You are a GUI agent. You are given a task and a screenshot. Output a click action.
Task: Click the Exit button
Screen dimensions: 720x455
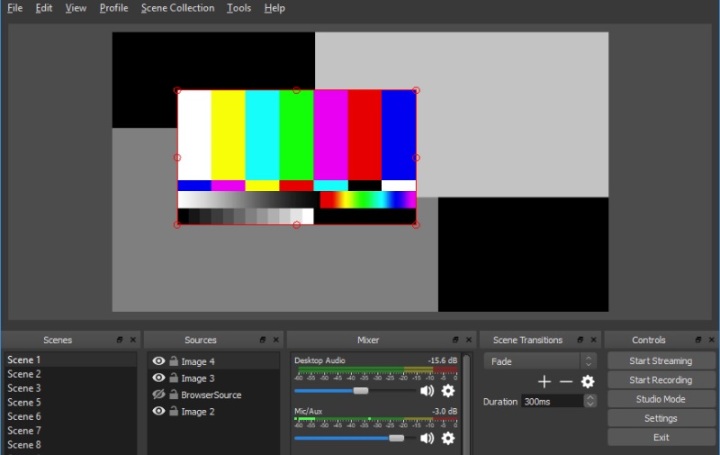pos(661,438)
